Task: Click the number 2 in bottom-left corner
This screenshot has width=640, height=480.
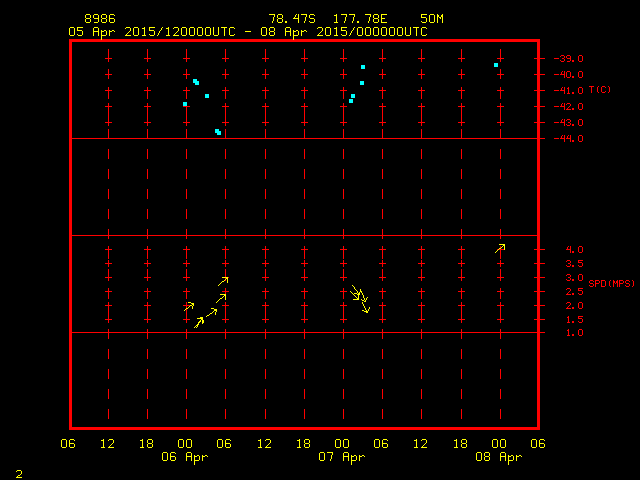Action: pos(19,471)
